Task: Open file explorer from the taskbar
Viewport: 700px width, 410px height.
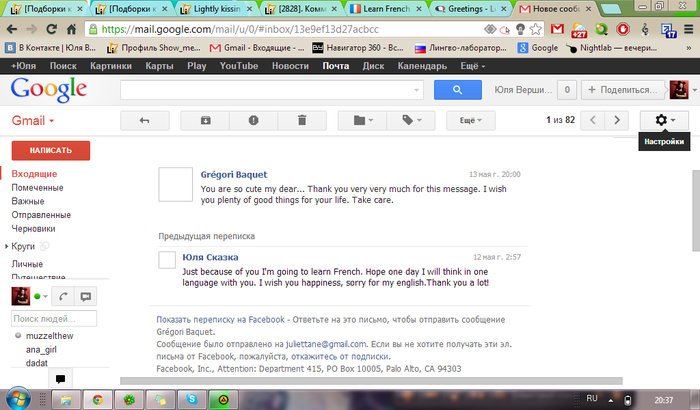Action: coord(66,399)
